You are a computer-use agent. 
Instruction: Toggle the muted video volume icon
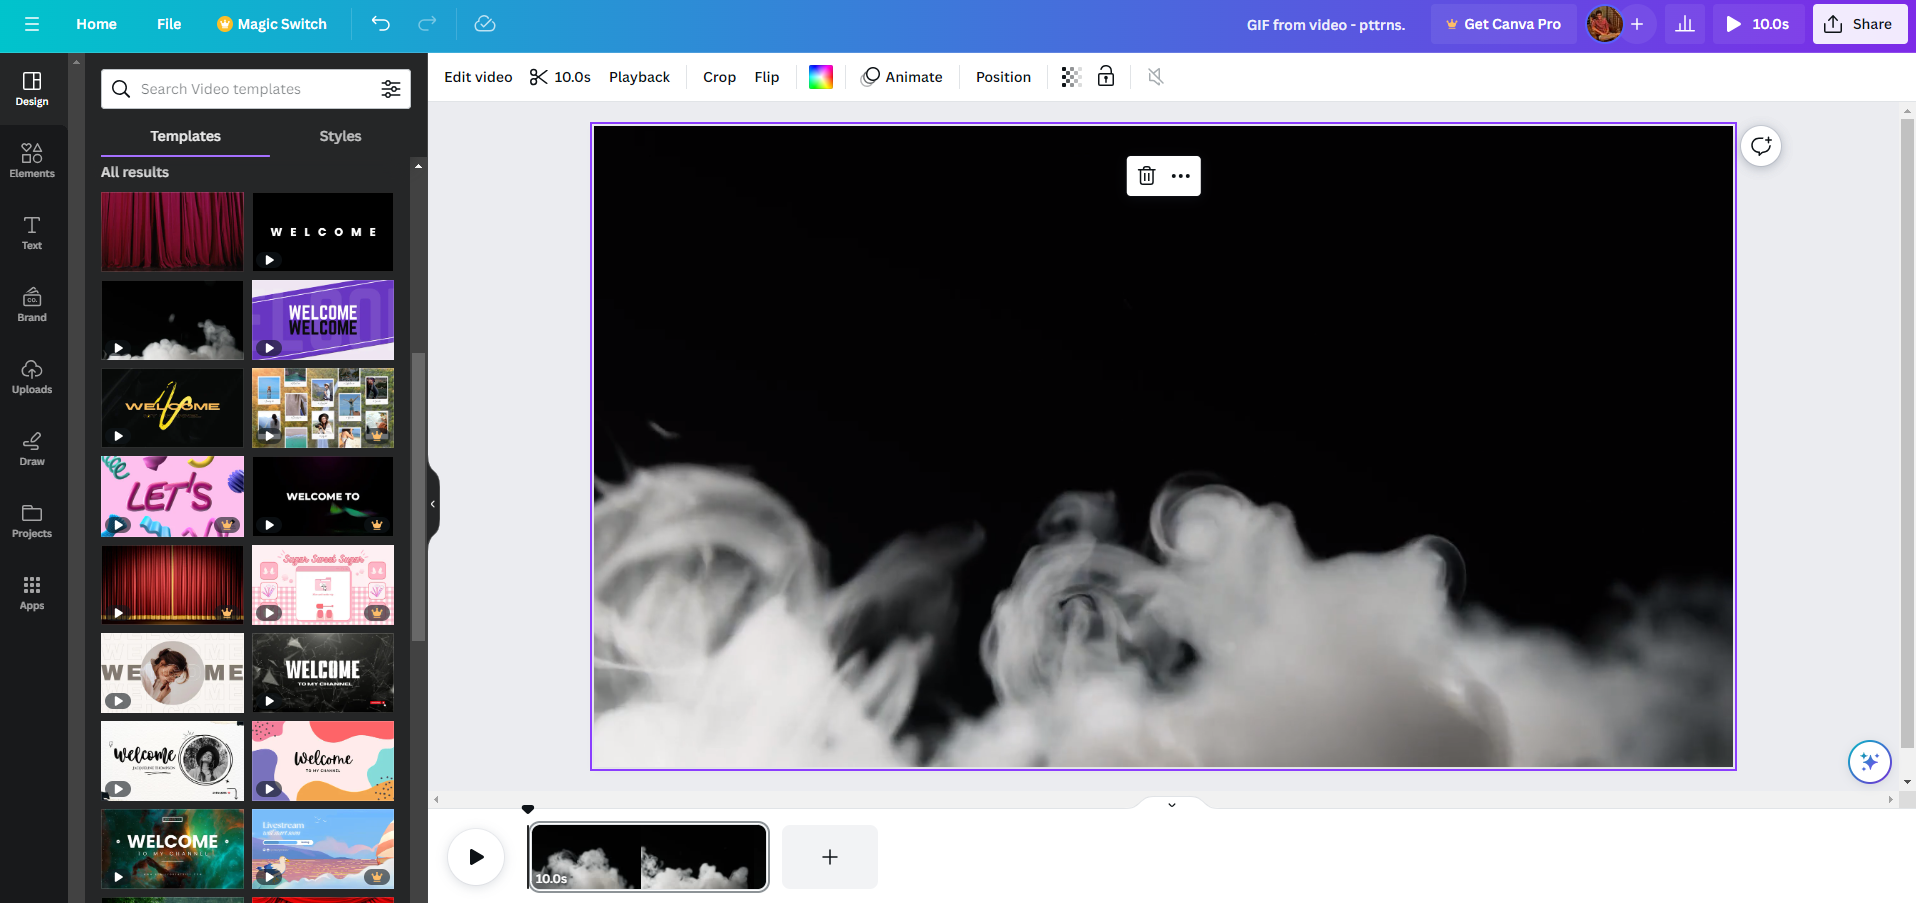pyautogui.click(x=1156, y=77)
